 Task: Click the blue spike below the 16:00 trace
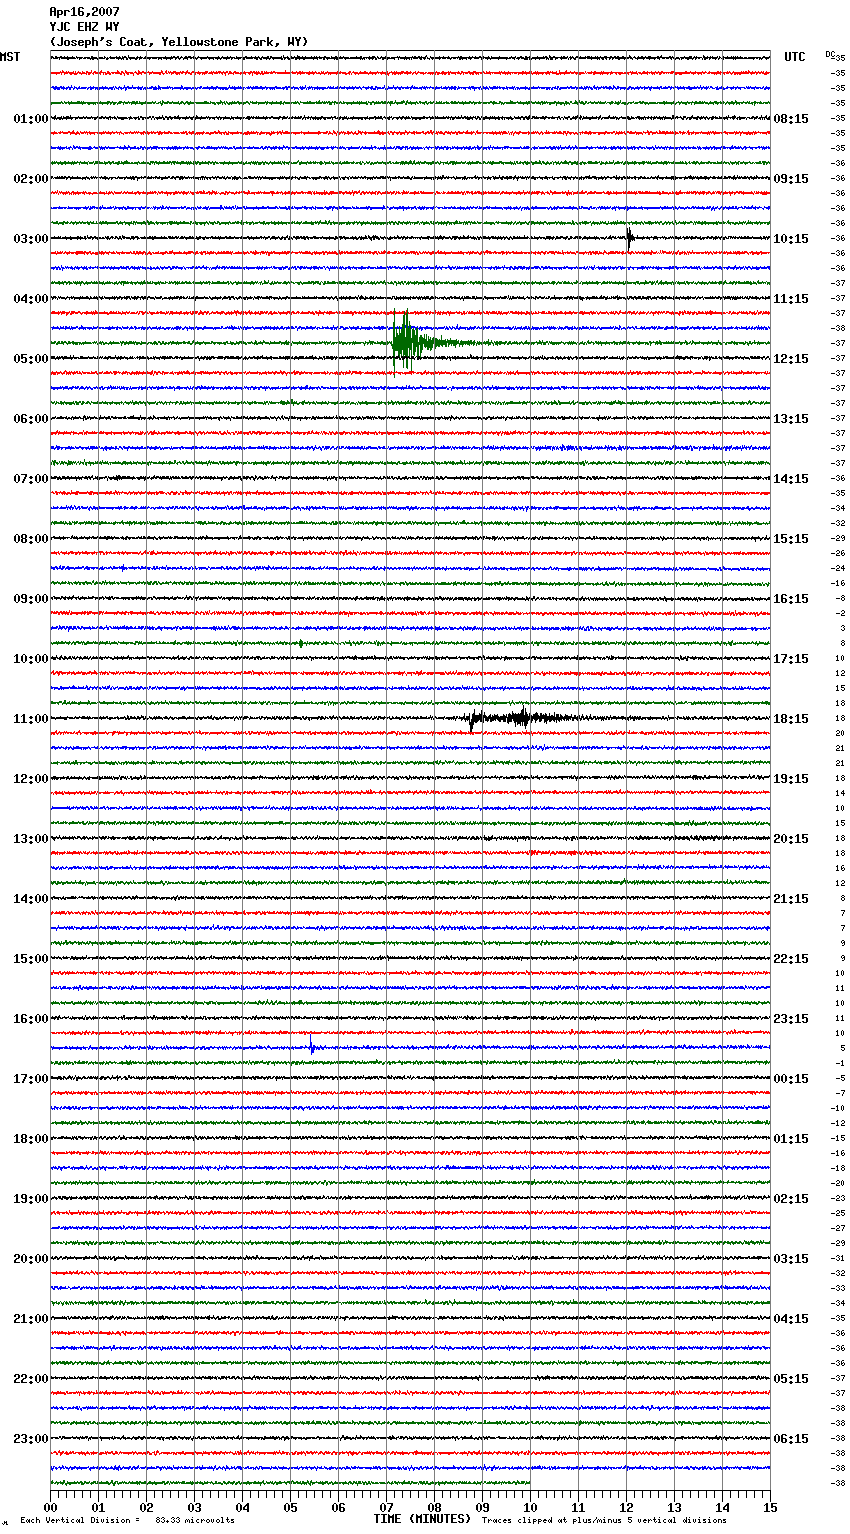[x=312, y=1047]
